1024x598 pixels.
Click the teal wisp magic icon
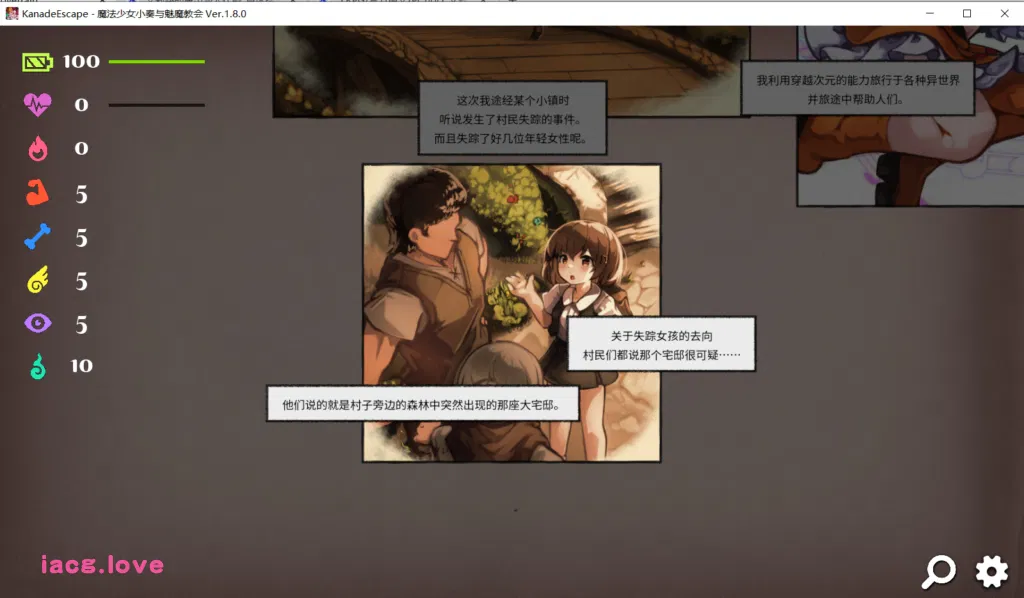(38, 366)
